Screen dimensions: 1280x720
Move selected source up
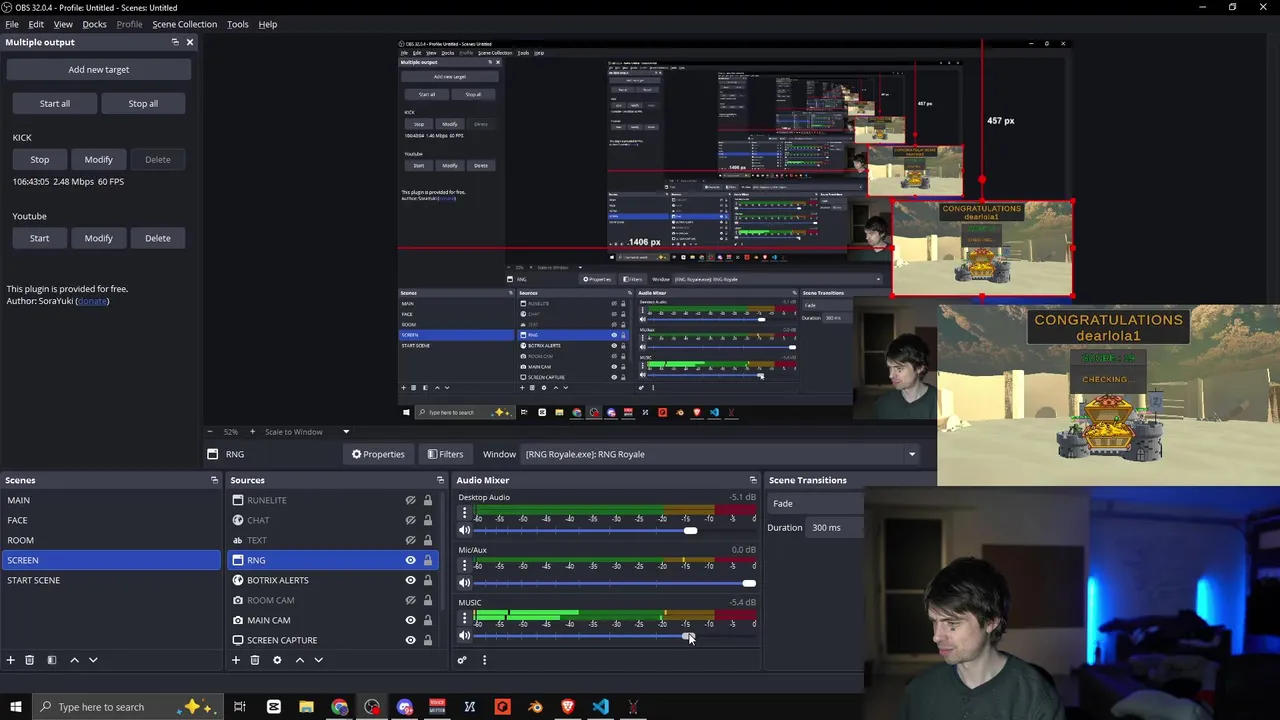[x=299, y=660]
